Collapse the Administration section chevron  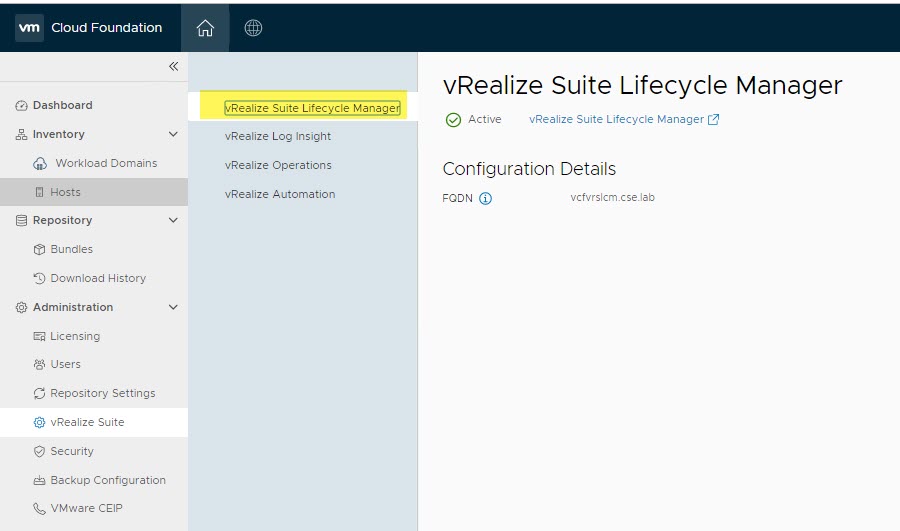(173, 307)
